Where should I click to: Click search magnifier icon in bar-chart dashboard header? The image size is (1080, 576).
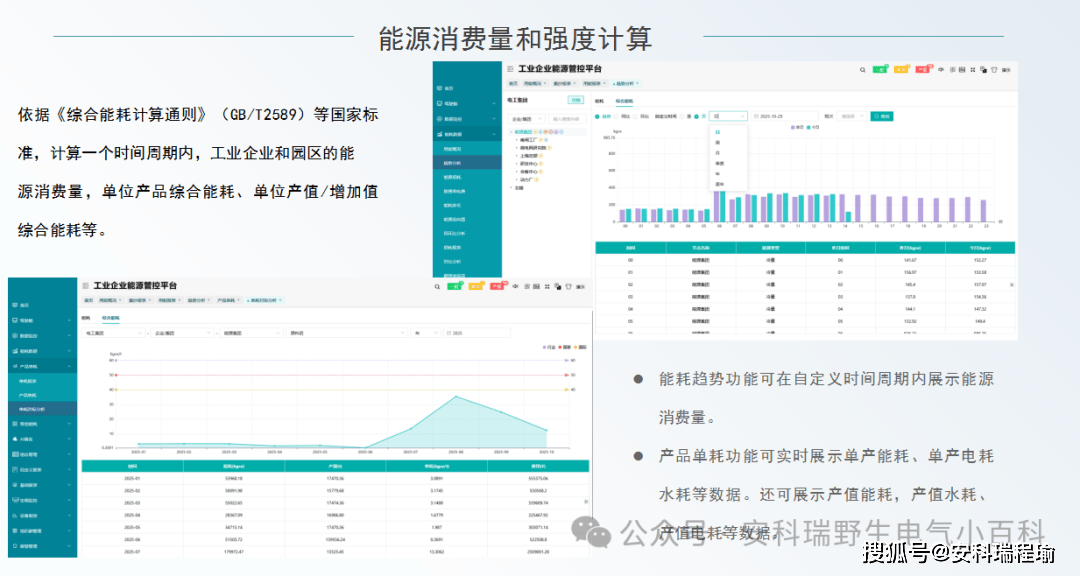tap(862, 70)
